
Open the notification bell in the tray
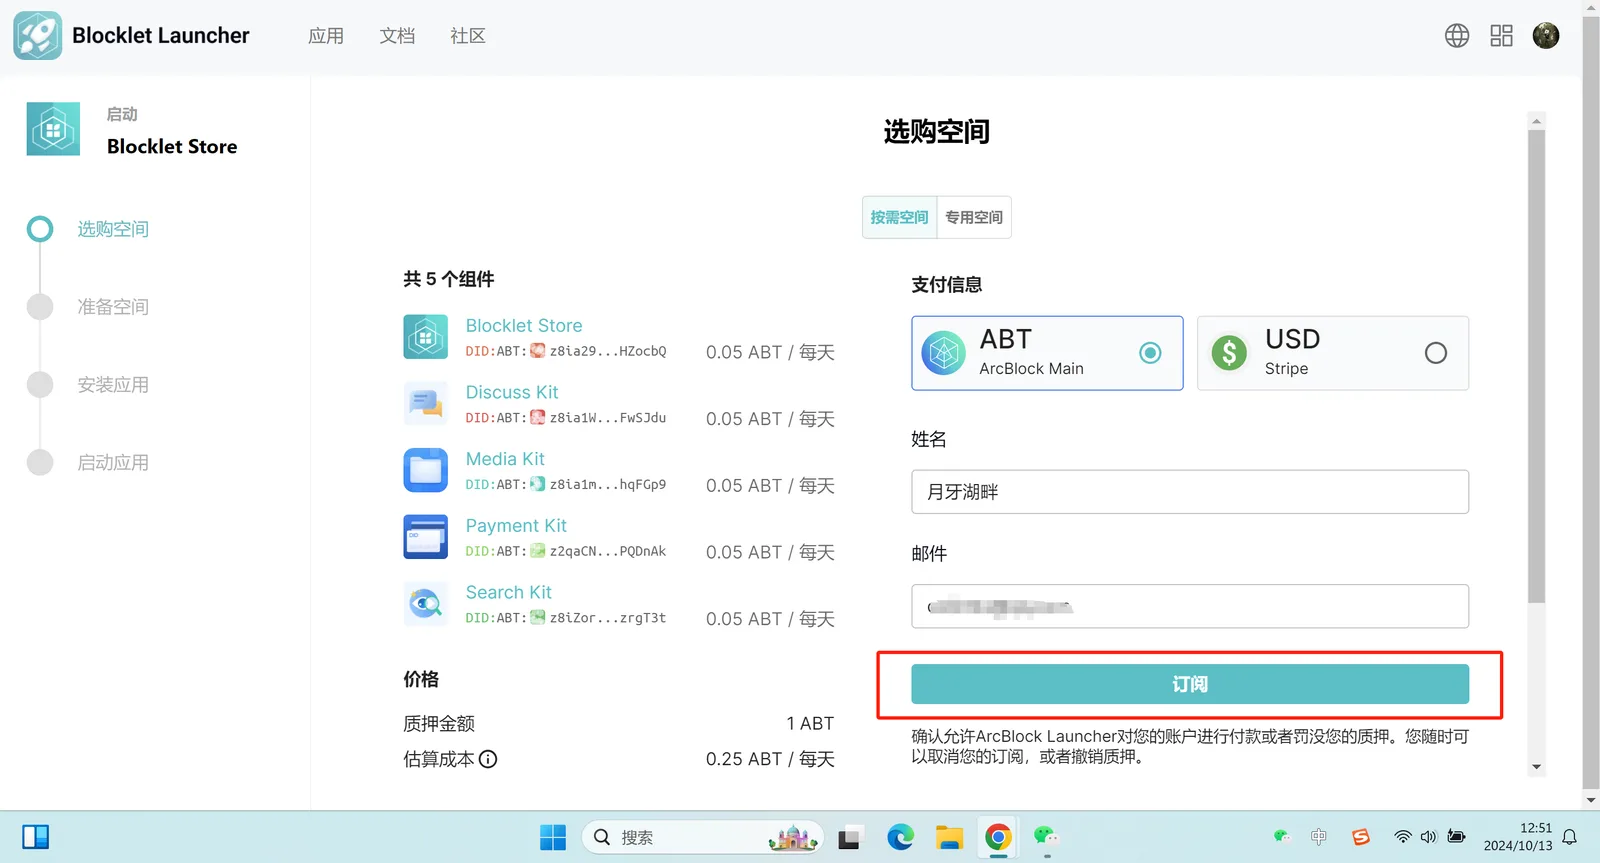1570,837
